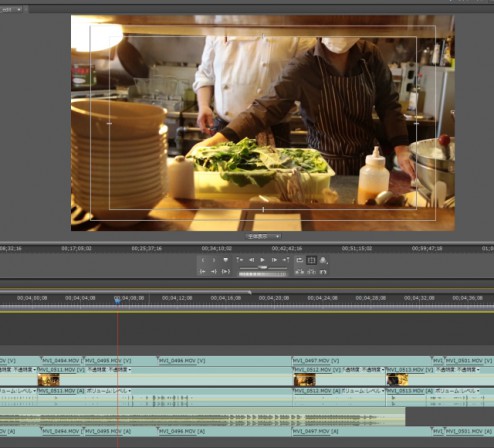This screenshot has width=494, height=448.
Task: Select clip MVI_0501.MOV [V]
Action: [469, 361]
